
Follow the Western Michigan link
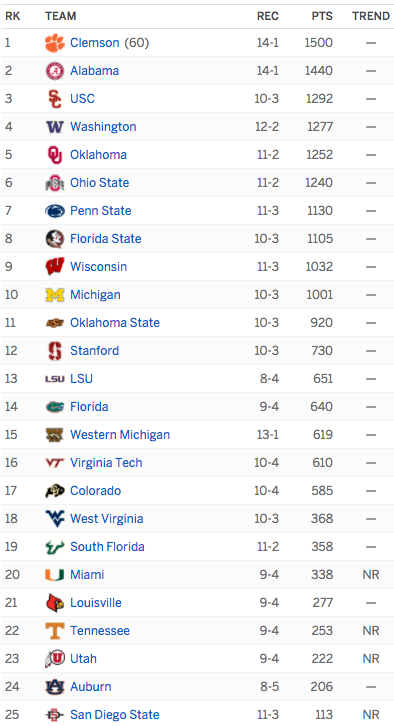pyautogui.click(x=120, y=435)
